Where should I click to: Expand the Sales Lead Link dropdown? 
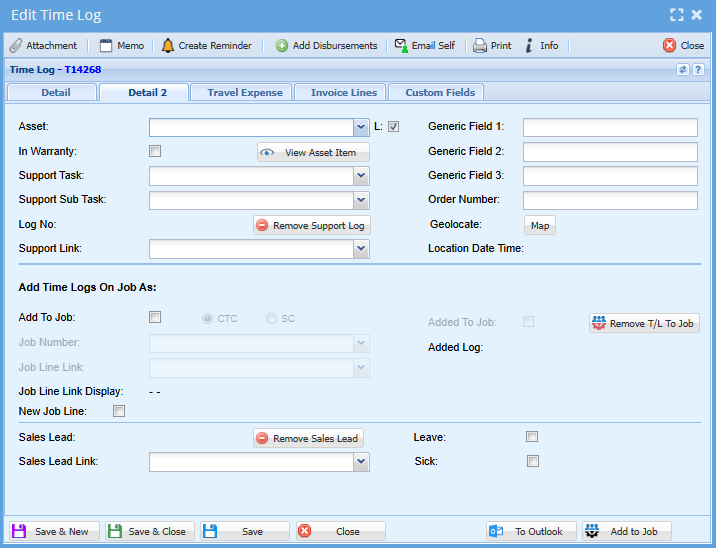tap(361, 462)
